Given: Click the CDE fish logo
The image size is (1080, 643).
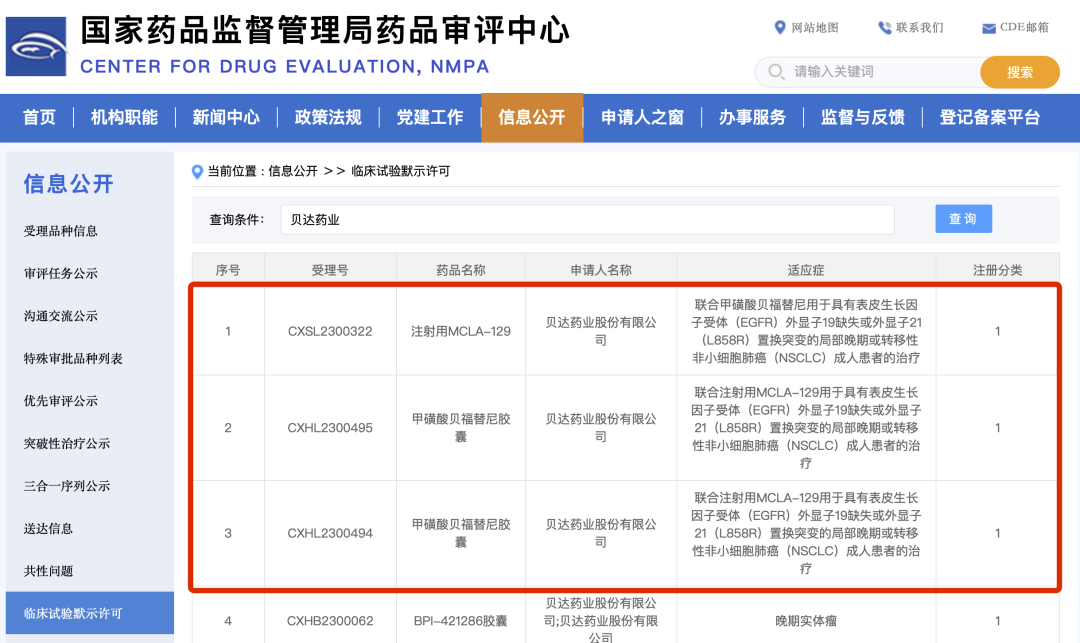Looking at the screenshot, I should click(35, 45).
